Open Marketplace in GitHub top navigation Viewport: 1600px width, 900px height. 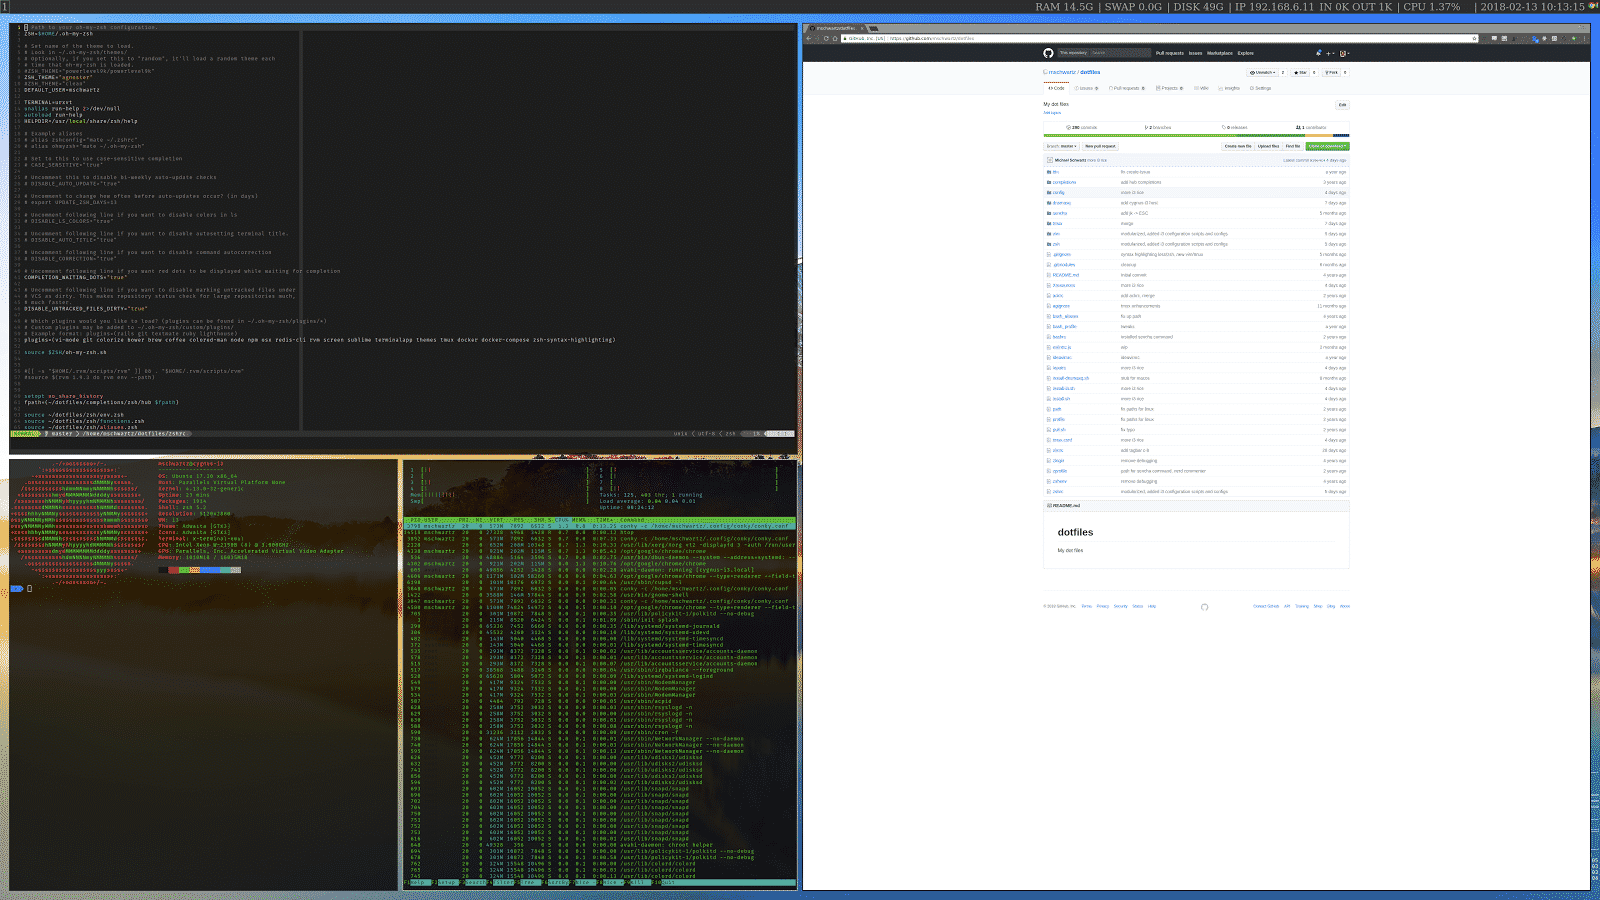coord(1220,53)
